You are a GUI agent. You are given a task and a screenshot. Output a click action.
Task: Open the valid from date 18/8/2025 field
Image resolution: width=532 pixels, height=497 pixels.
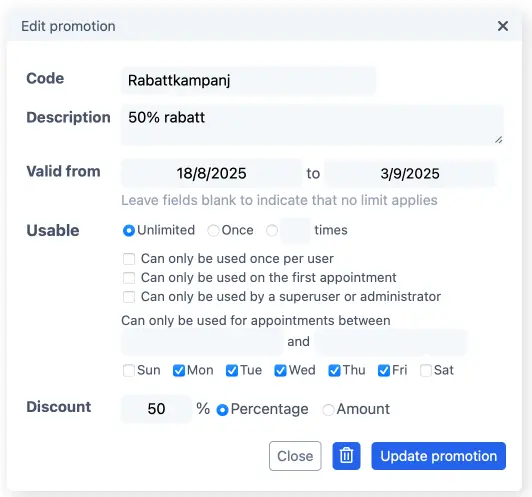coord(211,173)
